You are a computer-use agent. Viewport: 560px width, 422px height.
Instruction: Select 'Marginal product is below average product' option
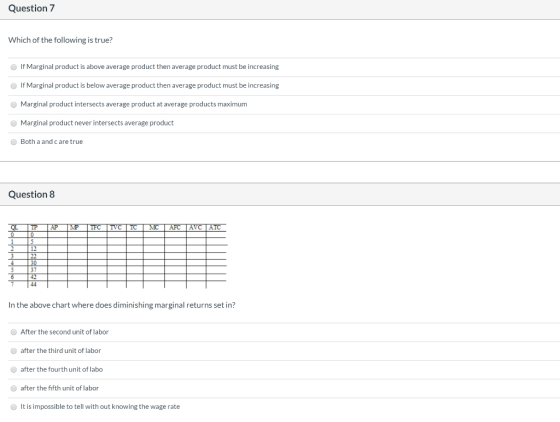click(x=14, y=86)
